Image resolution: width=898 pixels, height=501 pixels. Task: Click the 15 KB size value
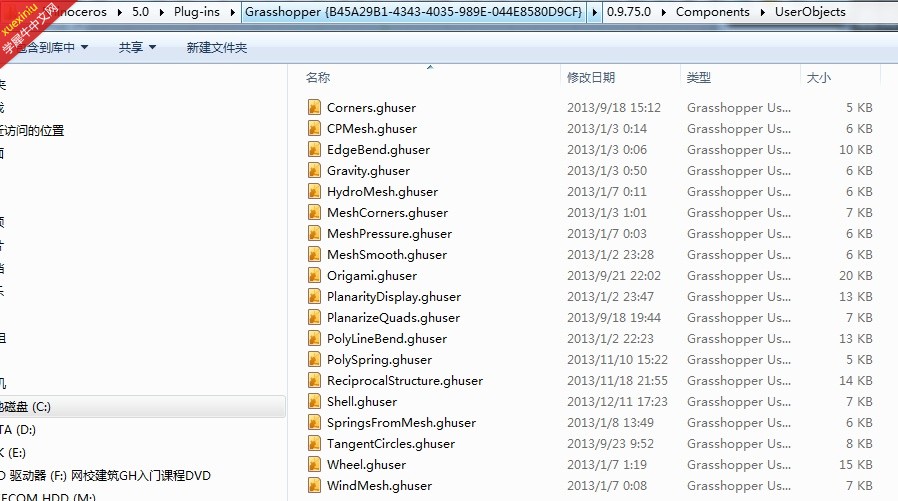pyautogui.click(x=856, y=464)
